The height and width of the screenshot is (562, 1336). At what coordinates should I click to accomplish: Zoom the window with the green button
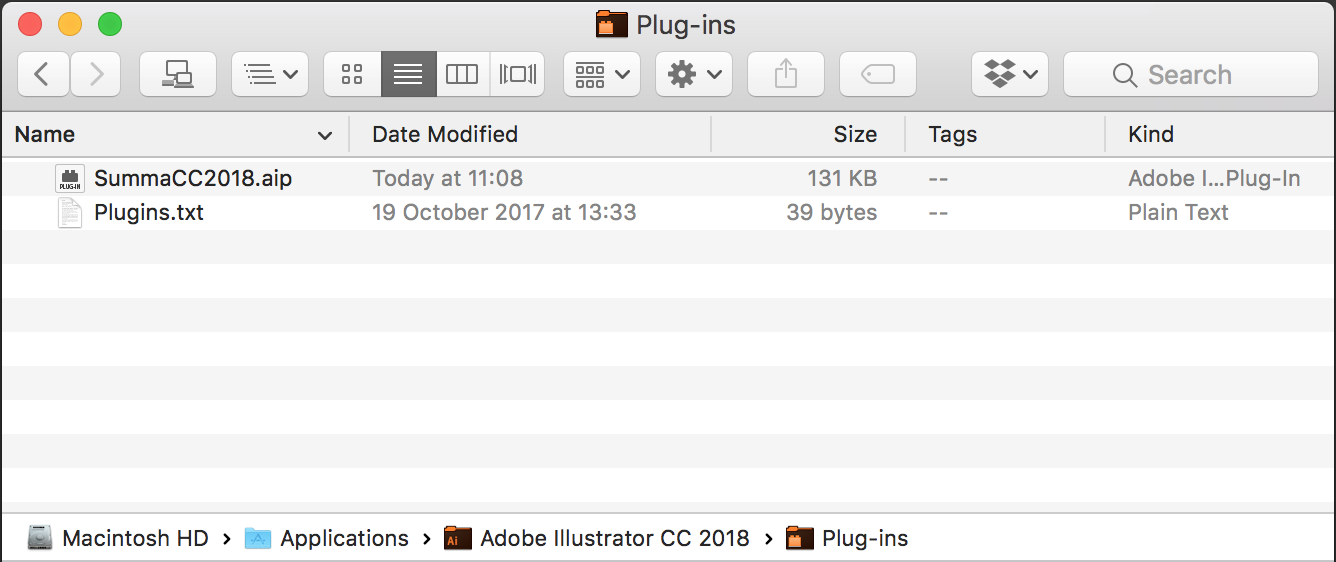tap(110, 24)
